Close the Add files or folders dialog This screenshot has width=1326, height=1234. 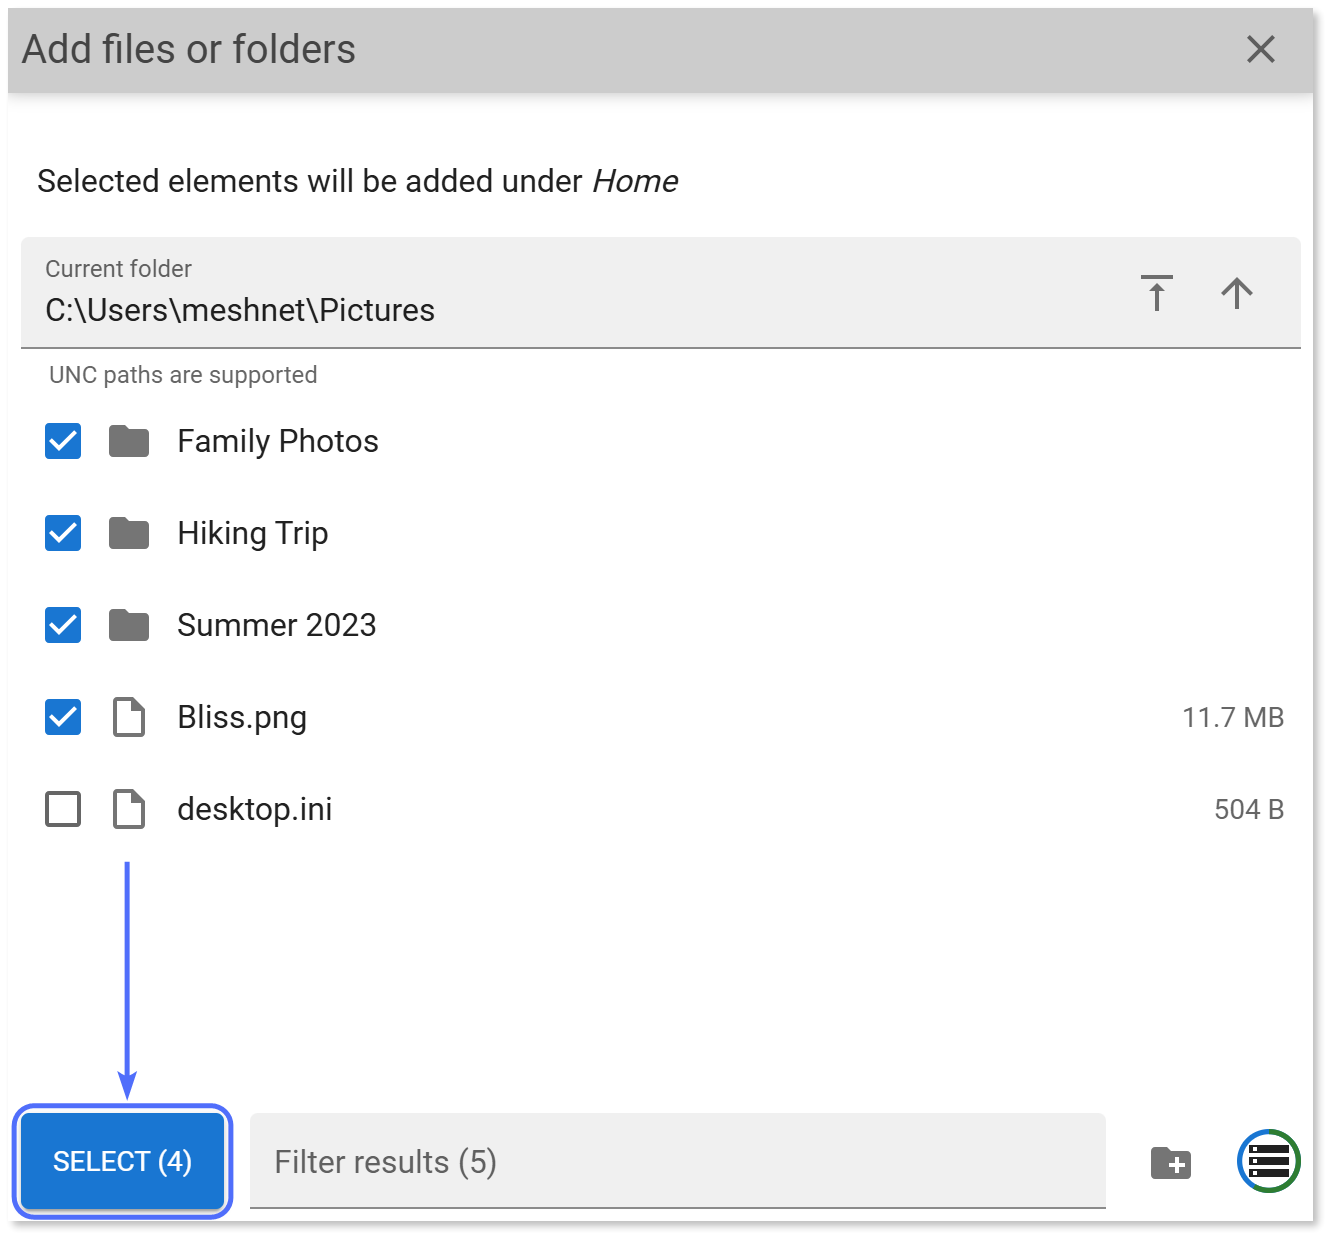1261,49
